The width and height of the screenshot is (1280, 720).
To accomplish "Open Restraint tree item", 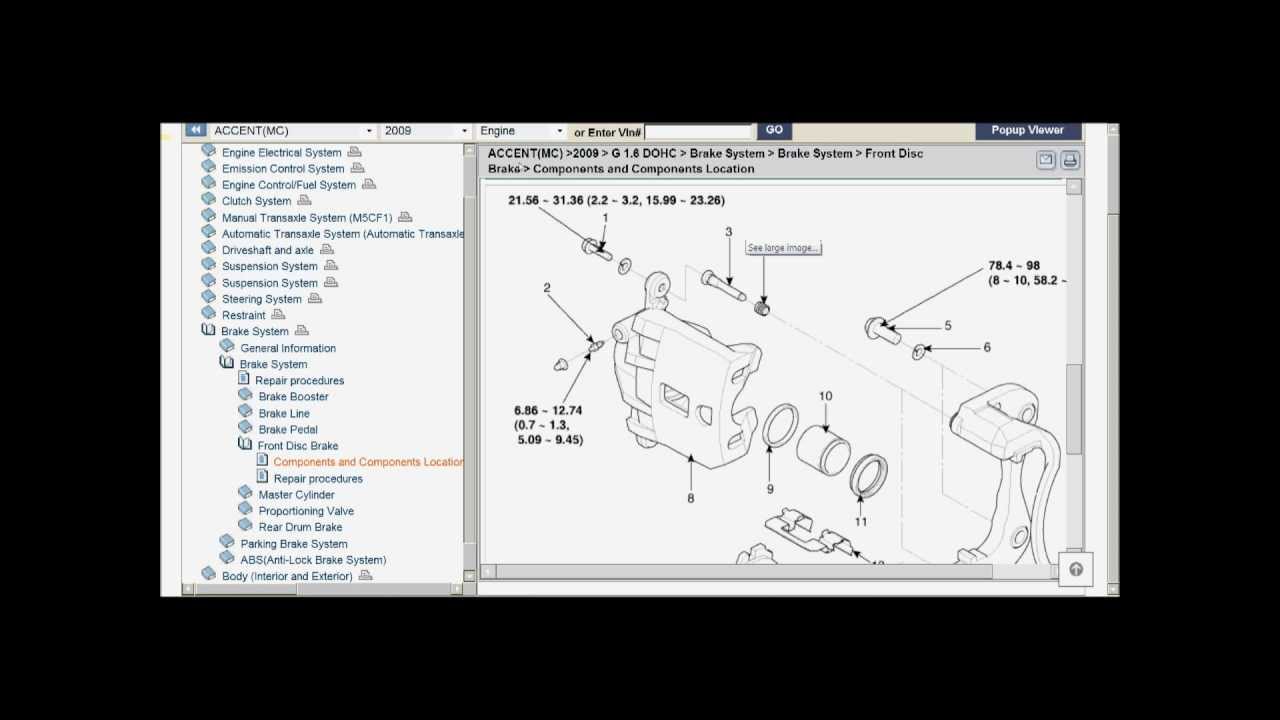I will 244,315.
